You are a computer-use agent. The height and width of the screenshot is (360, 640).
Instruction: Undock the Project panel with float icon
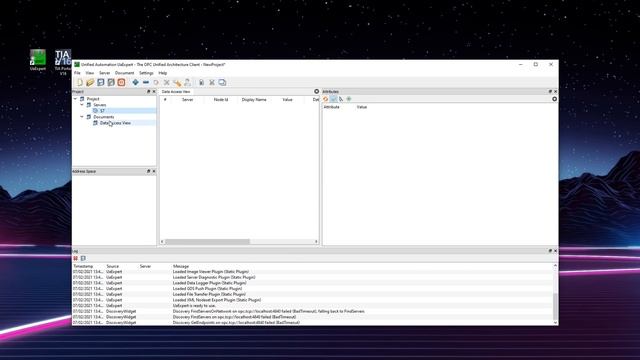pyautogui.click(x=149, y=92)
